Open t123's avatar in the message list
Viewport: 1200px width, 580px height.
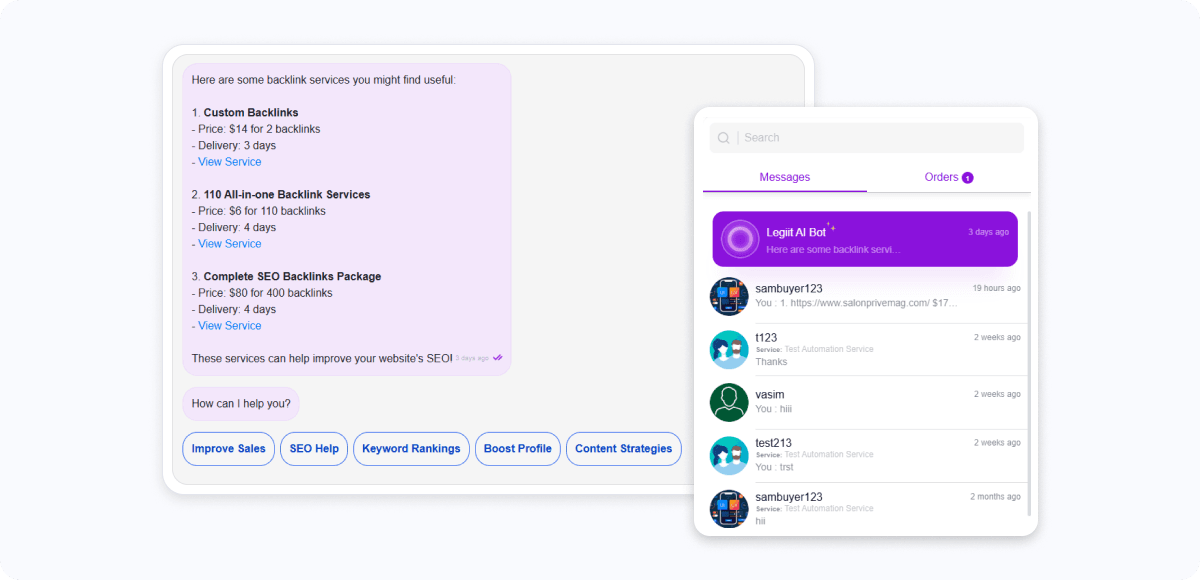pyautogui.click(x=729, y=350)
